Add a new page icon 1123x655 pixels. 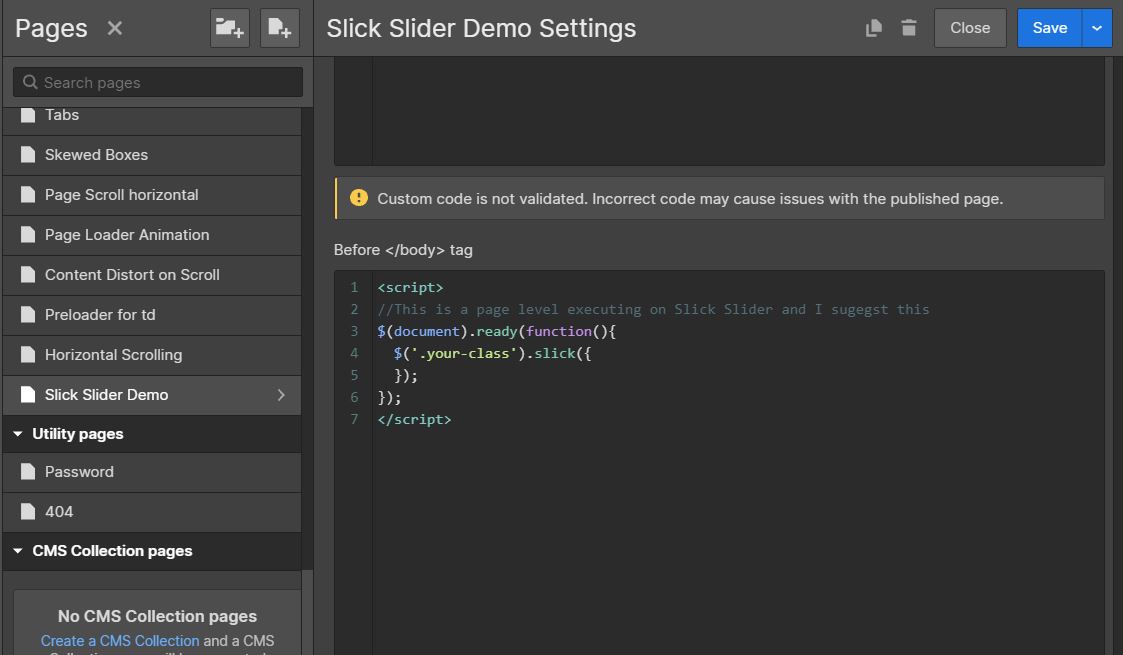(279, 28)
